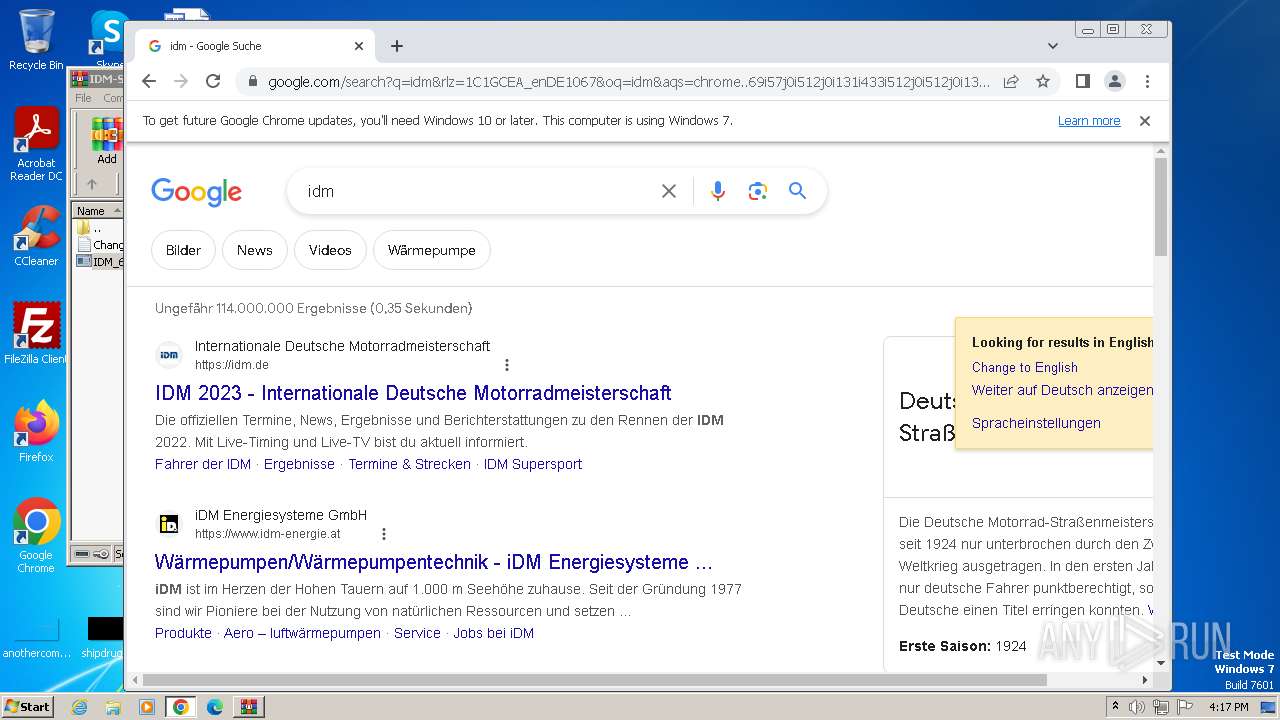Switch to Microsoft Edge on the taskbar
1280x720 pixels.
point(214,707)
